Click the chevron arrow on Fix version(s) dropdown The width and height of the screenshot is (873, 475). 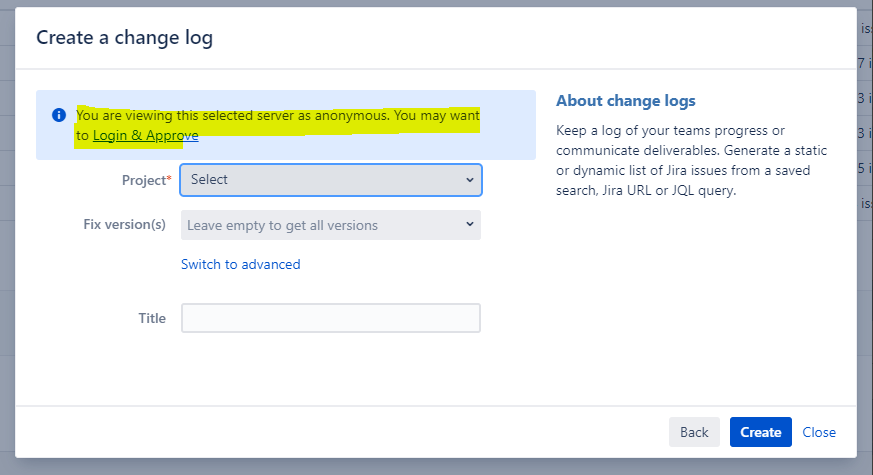click(470, 225)
